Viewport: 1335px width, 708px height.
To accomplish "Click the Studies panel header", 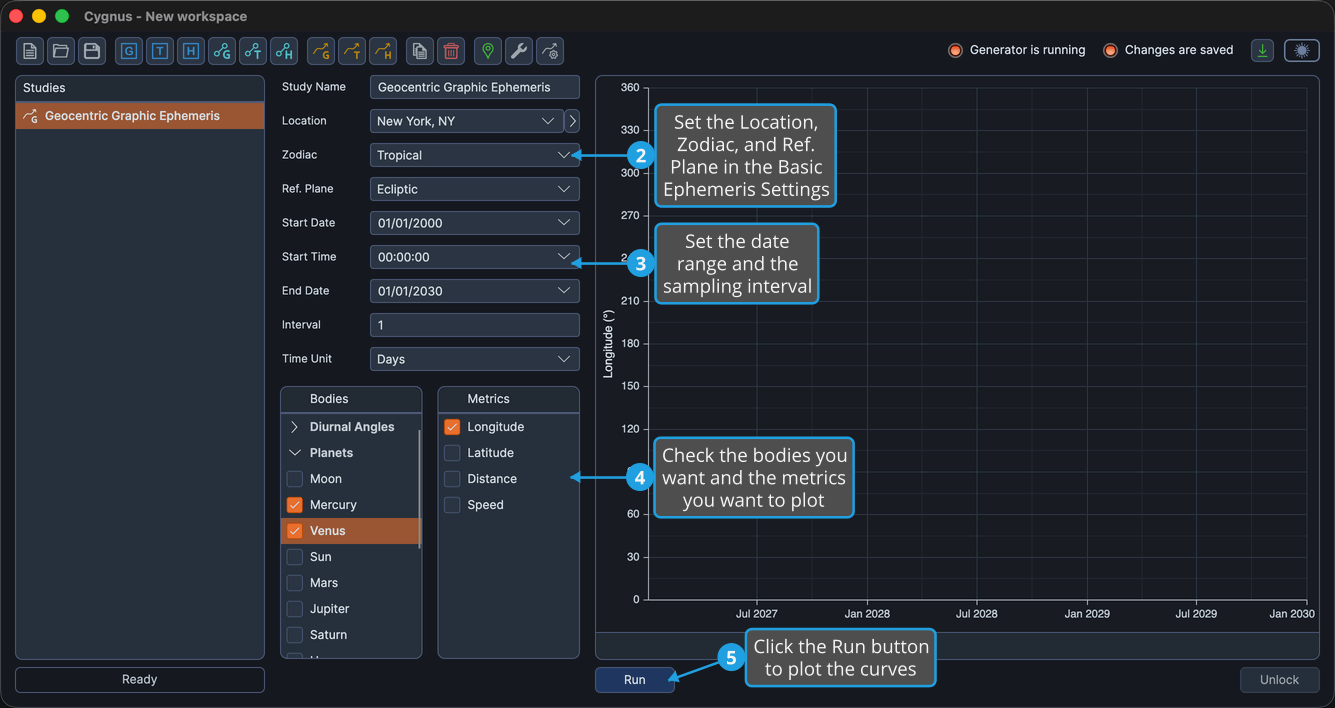I will (140, 88).
